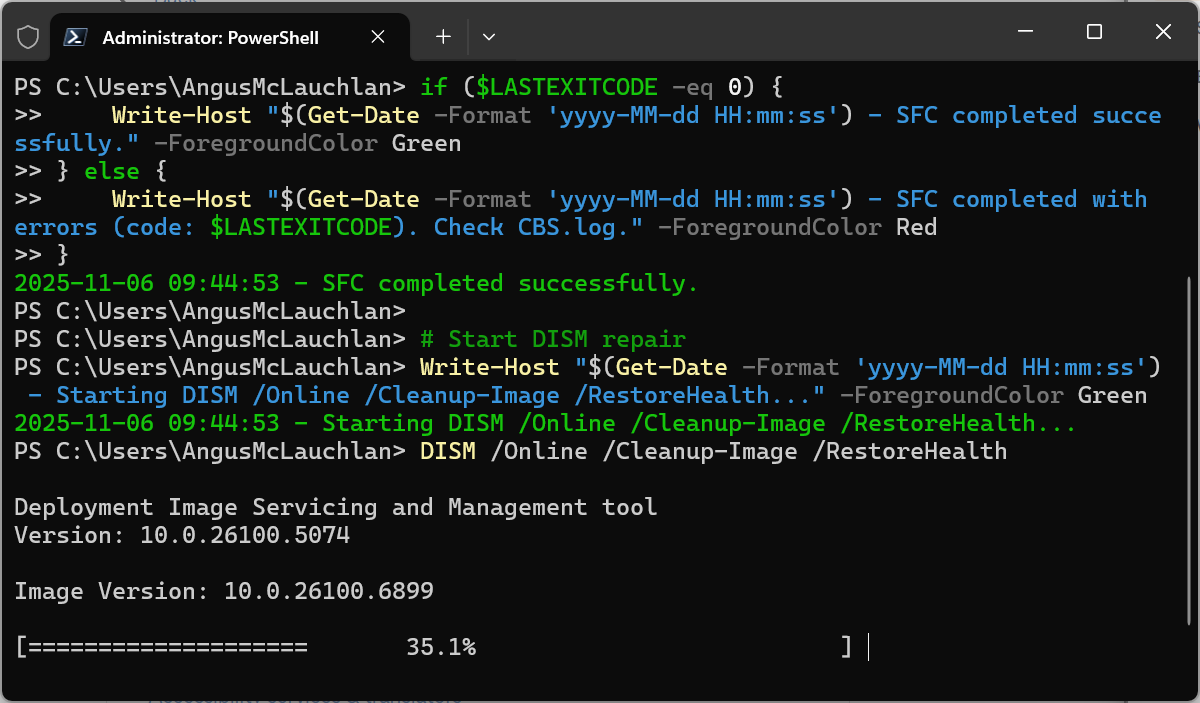Close the Administrator: PowerShell tab

[x=378, y=37]
